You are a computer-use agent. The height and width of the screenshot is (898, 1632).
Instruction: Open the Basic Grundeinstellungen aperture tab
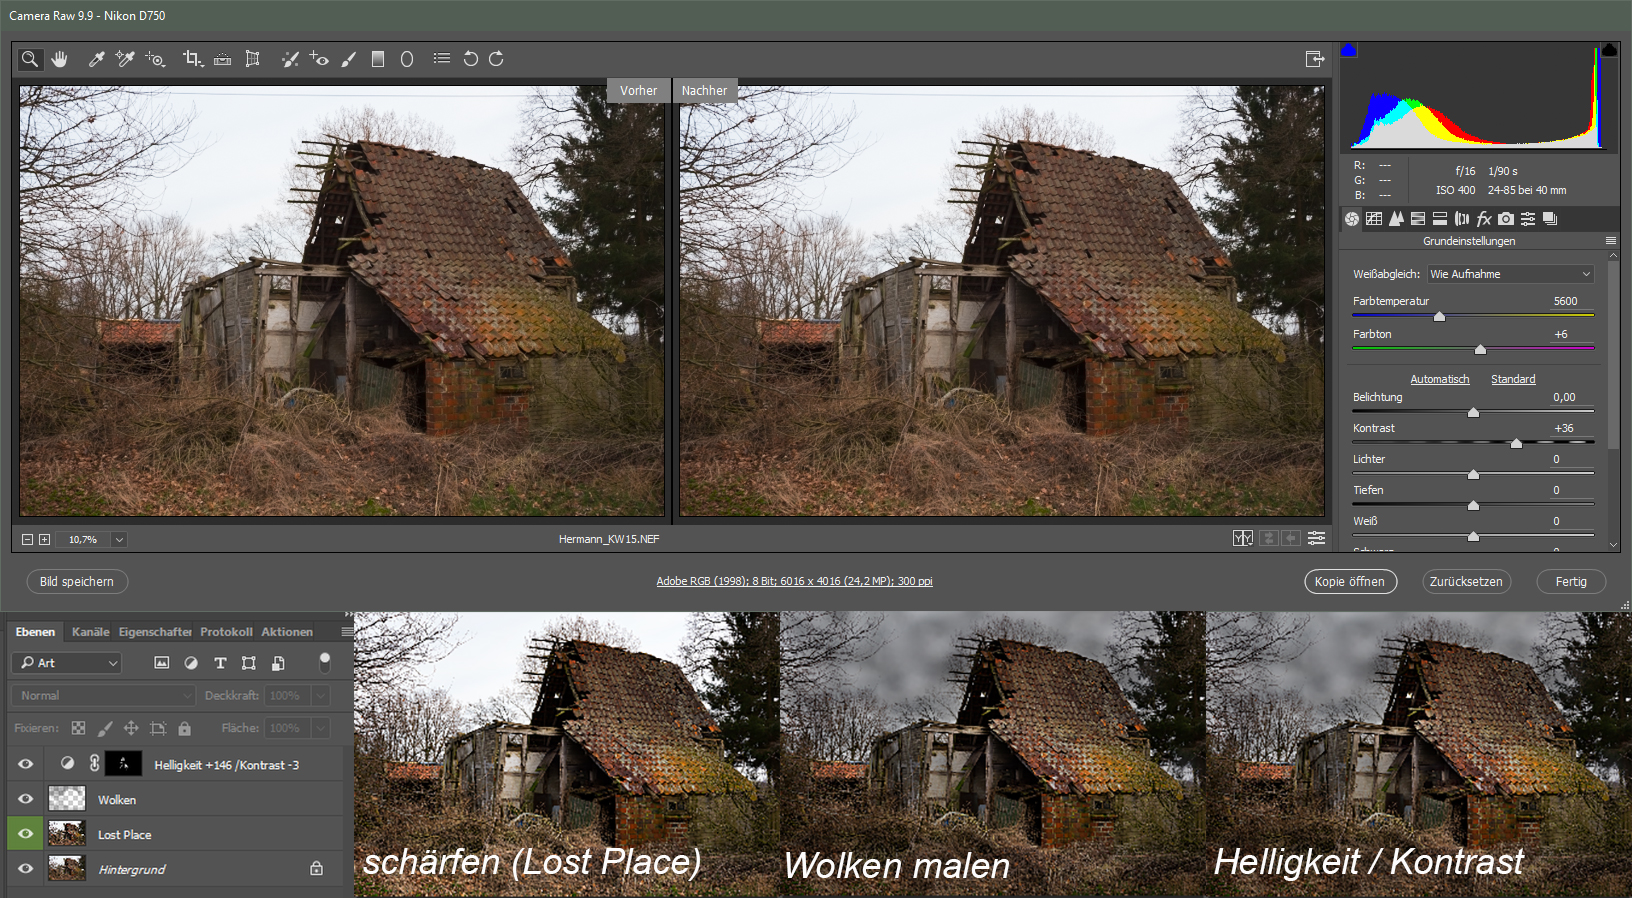coord(1352,219)
